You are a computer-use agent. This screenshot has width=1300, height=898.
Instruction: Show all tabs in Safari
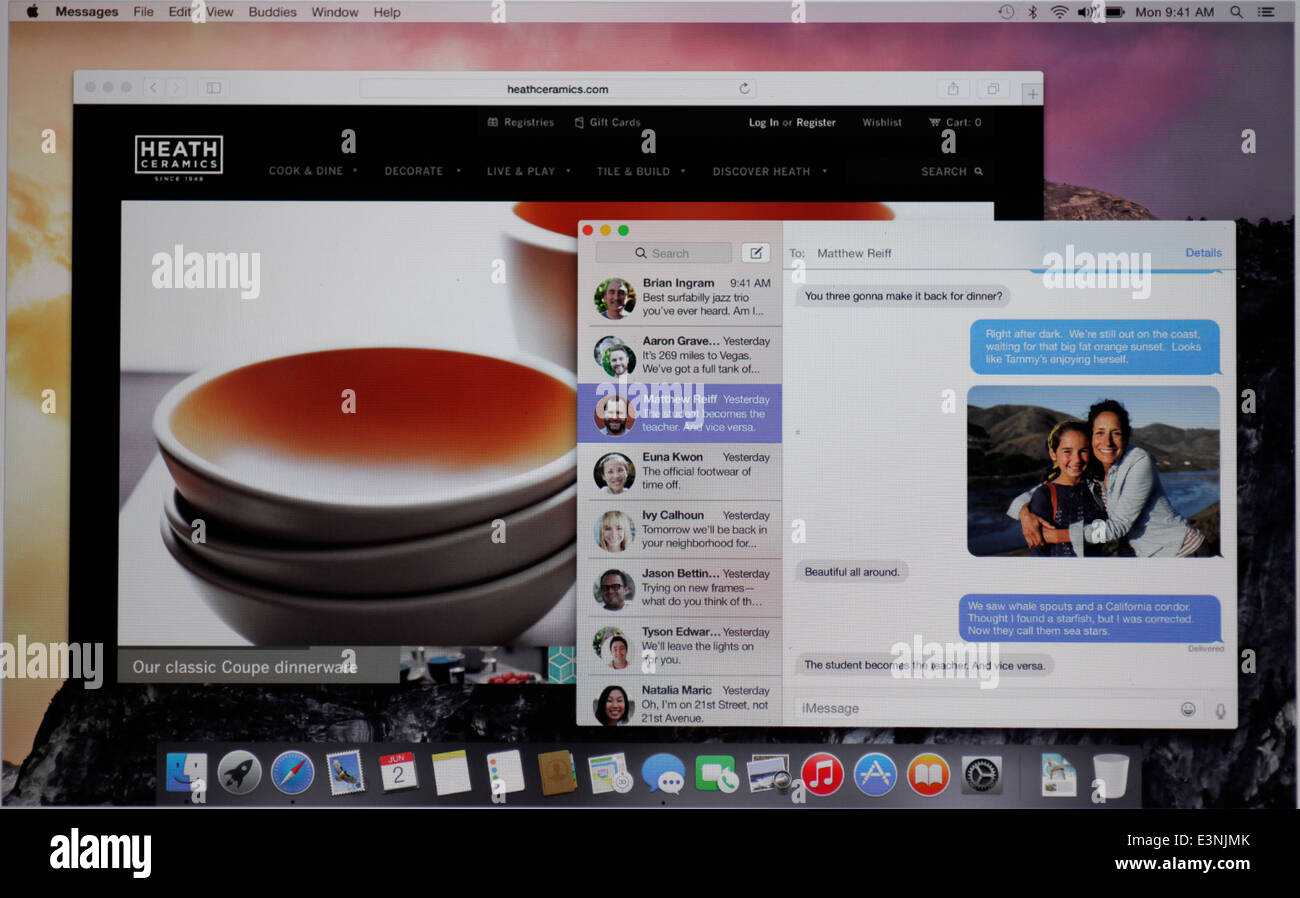click(993, 89)
